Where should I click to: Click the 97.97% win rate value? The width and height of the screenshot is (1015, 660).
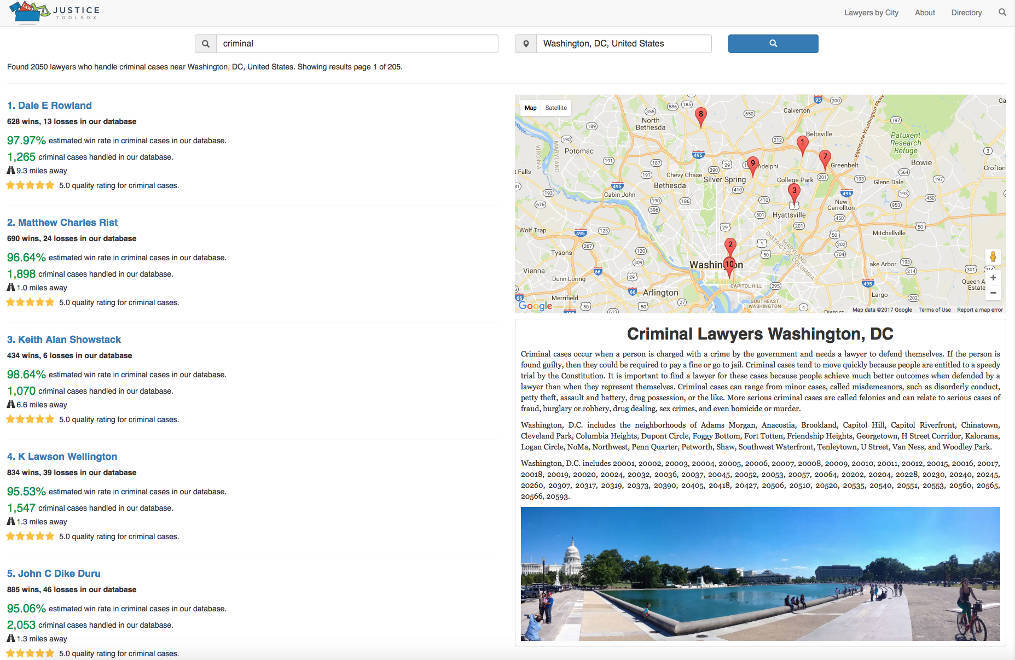[27, 140]
